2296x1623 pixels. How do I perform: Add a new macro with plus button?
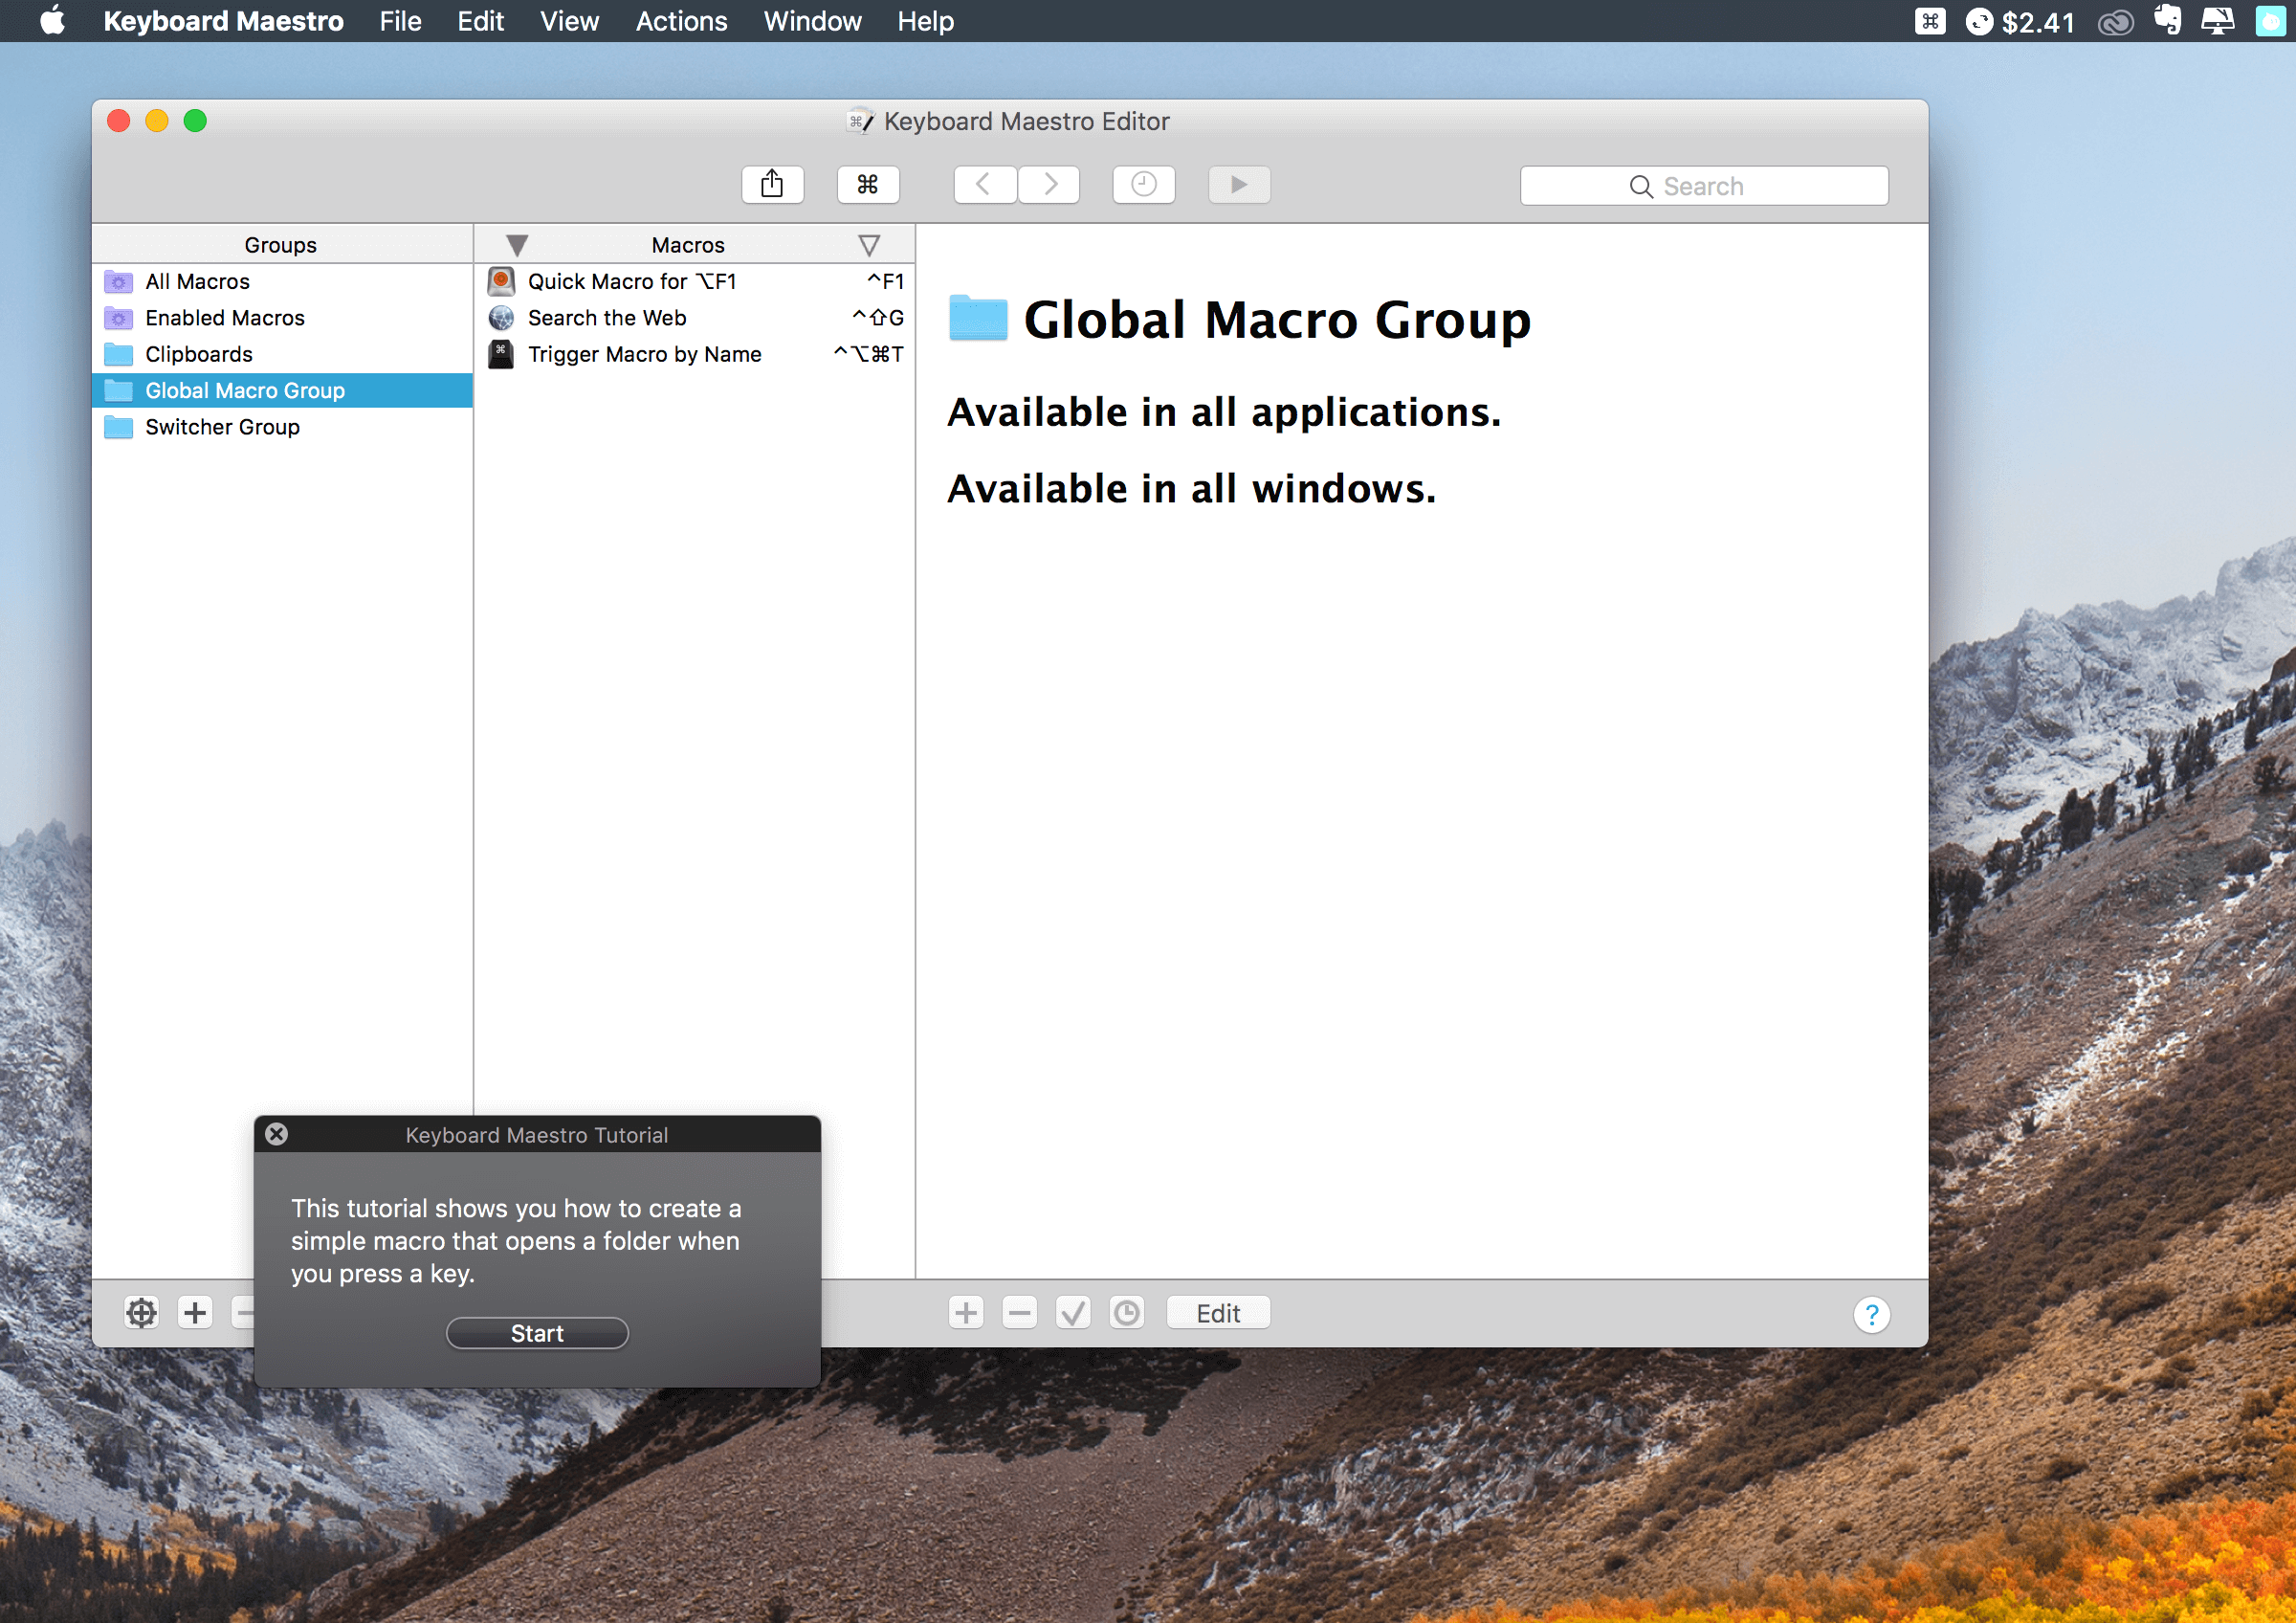pos(966,1313)
